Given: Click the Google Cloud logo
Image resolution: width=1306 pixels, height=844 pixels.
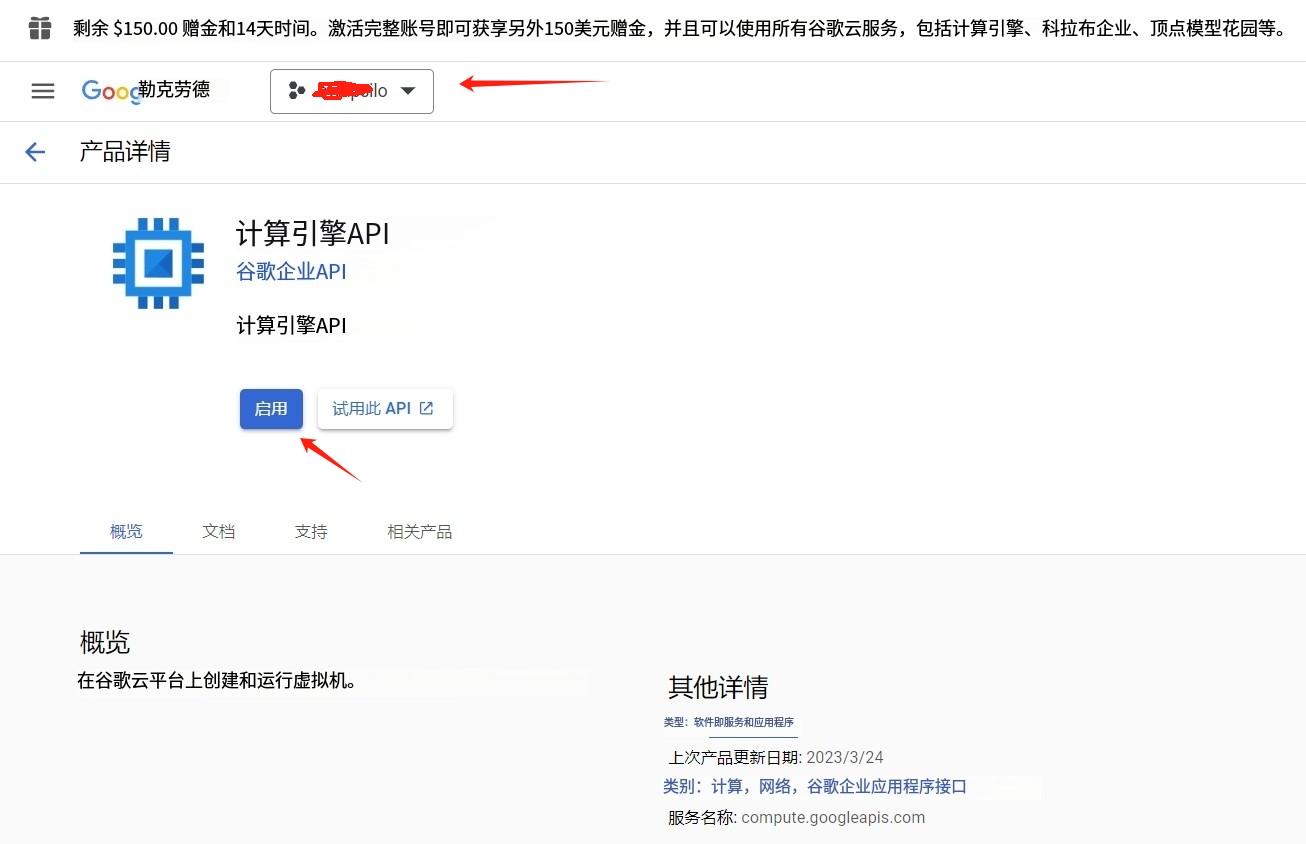Looking at the screenshot, I should pos(146,90).
